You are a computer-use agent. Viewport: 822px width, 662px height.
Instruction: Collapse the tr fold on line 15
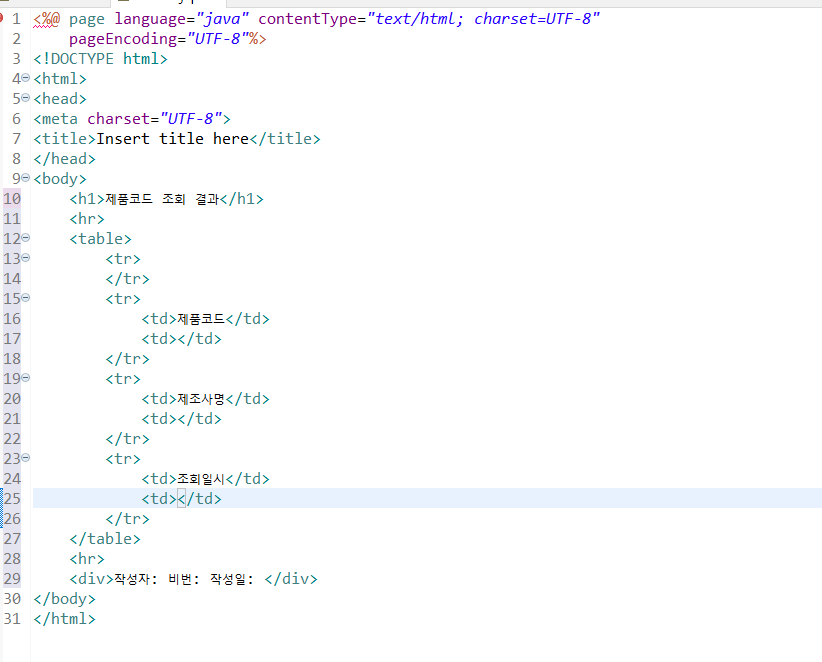coord(25,298)
